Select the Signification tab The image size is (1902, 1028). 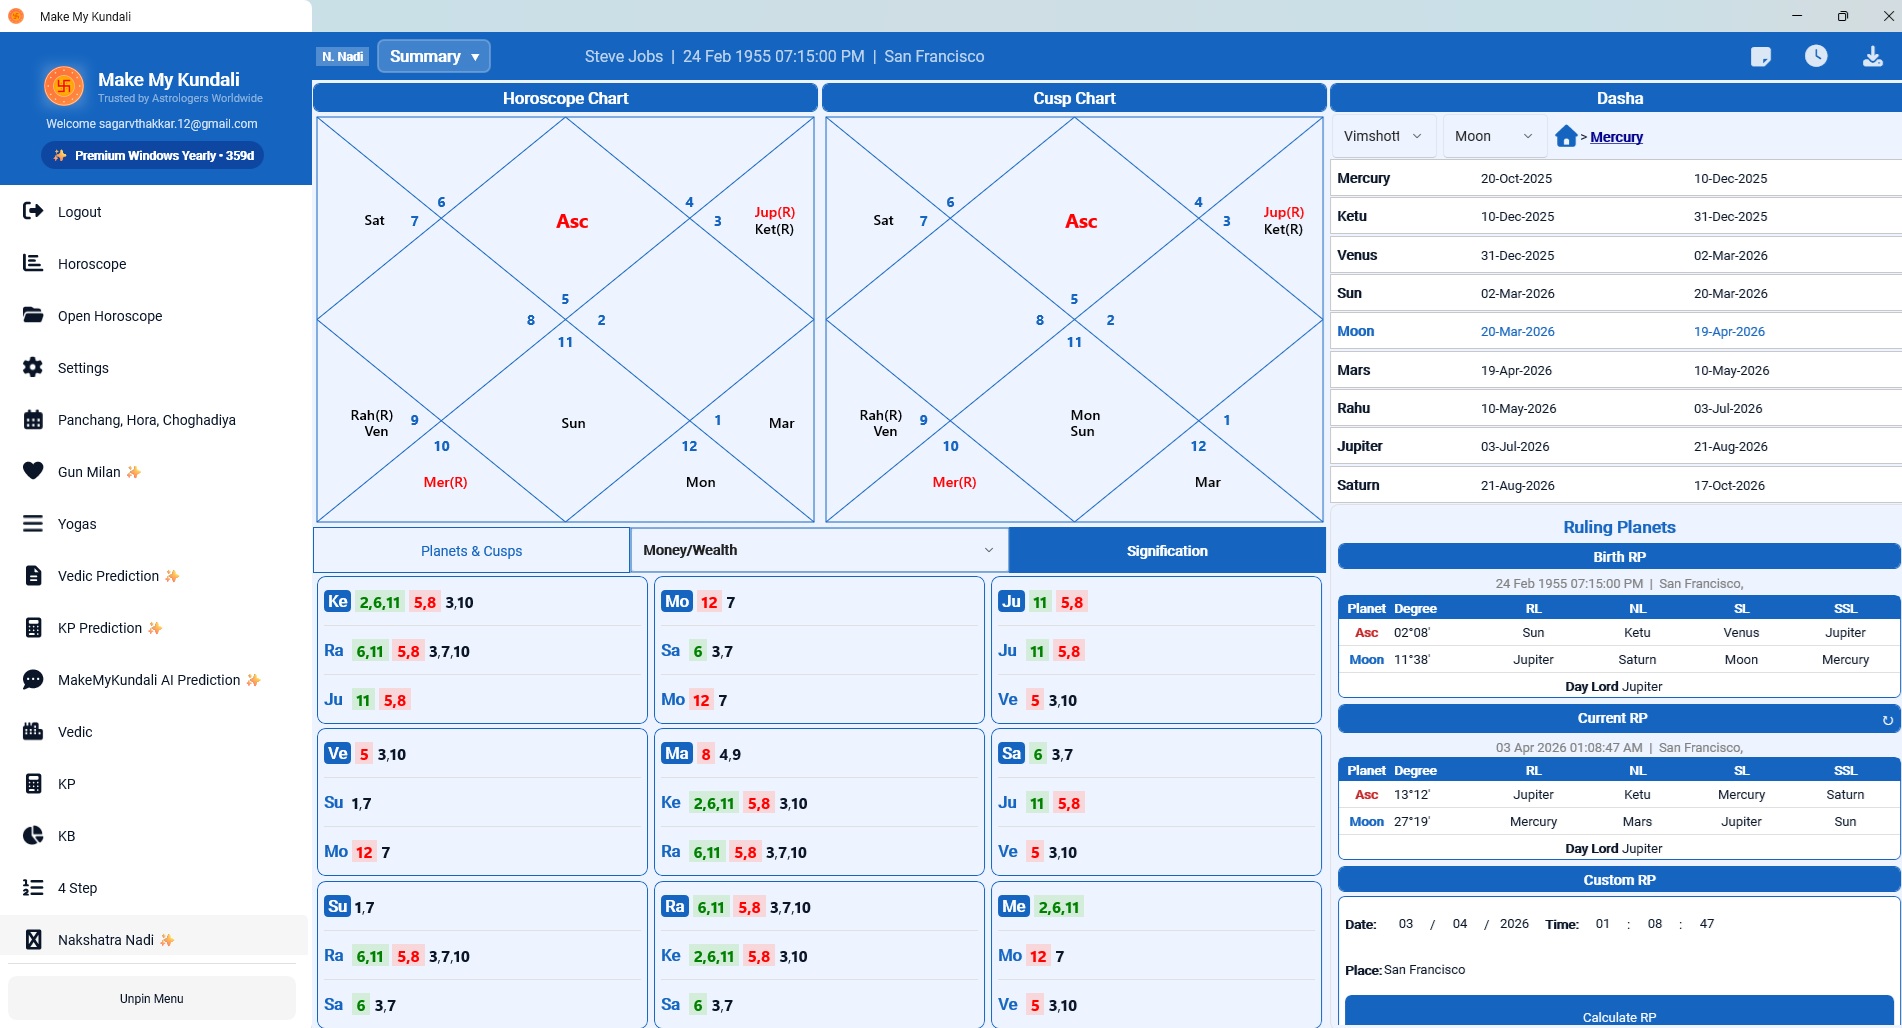(x=1167, y=551)
